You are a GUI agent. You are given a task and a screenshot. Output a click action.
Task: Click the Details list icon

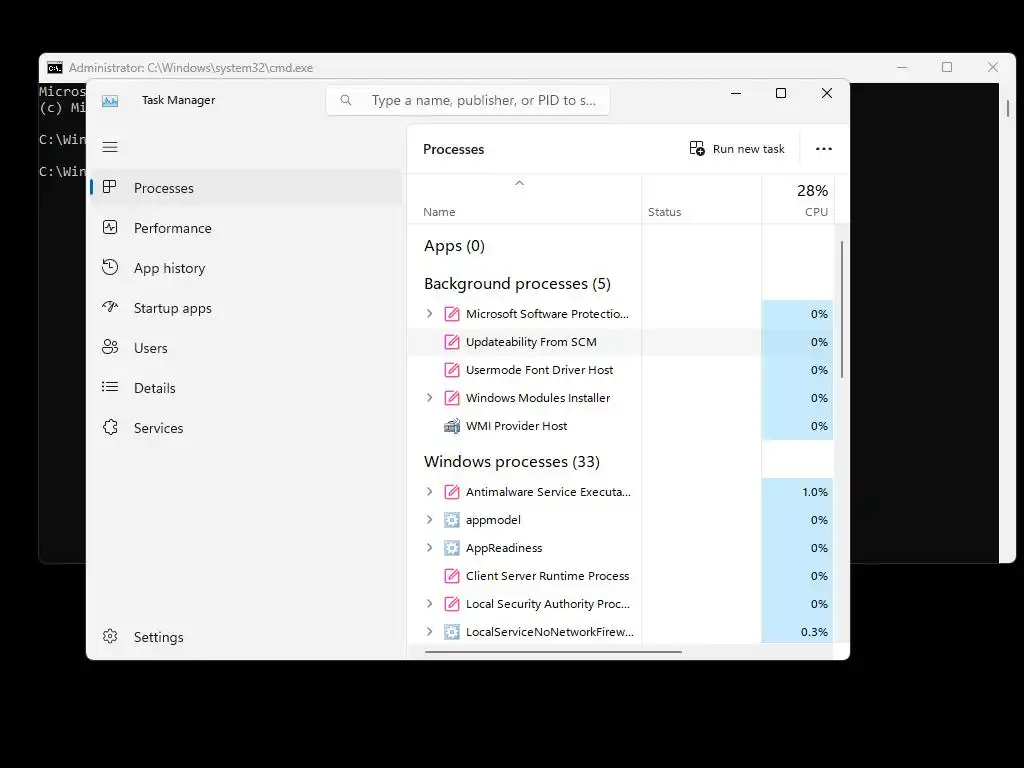tap(110, 387)
